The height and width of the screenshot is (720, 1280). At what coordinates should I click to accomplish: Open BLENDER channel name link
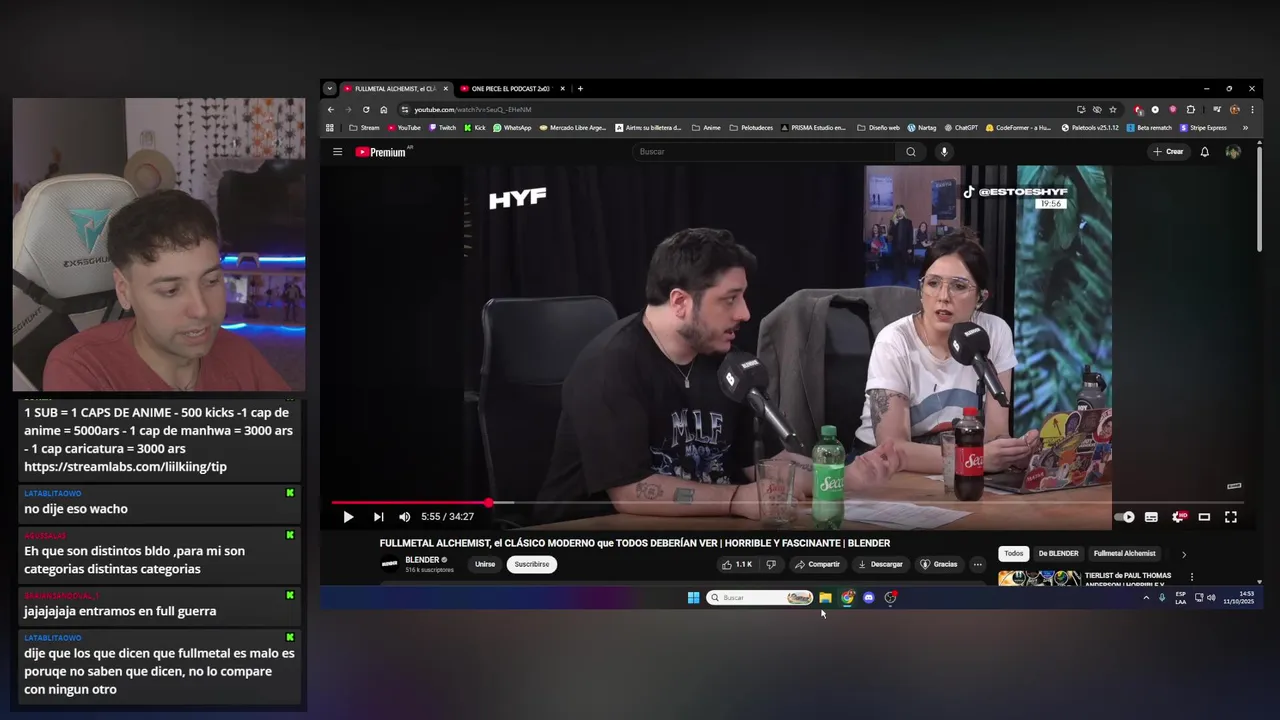pyautogui.click(x=422, y=560)
